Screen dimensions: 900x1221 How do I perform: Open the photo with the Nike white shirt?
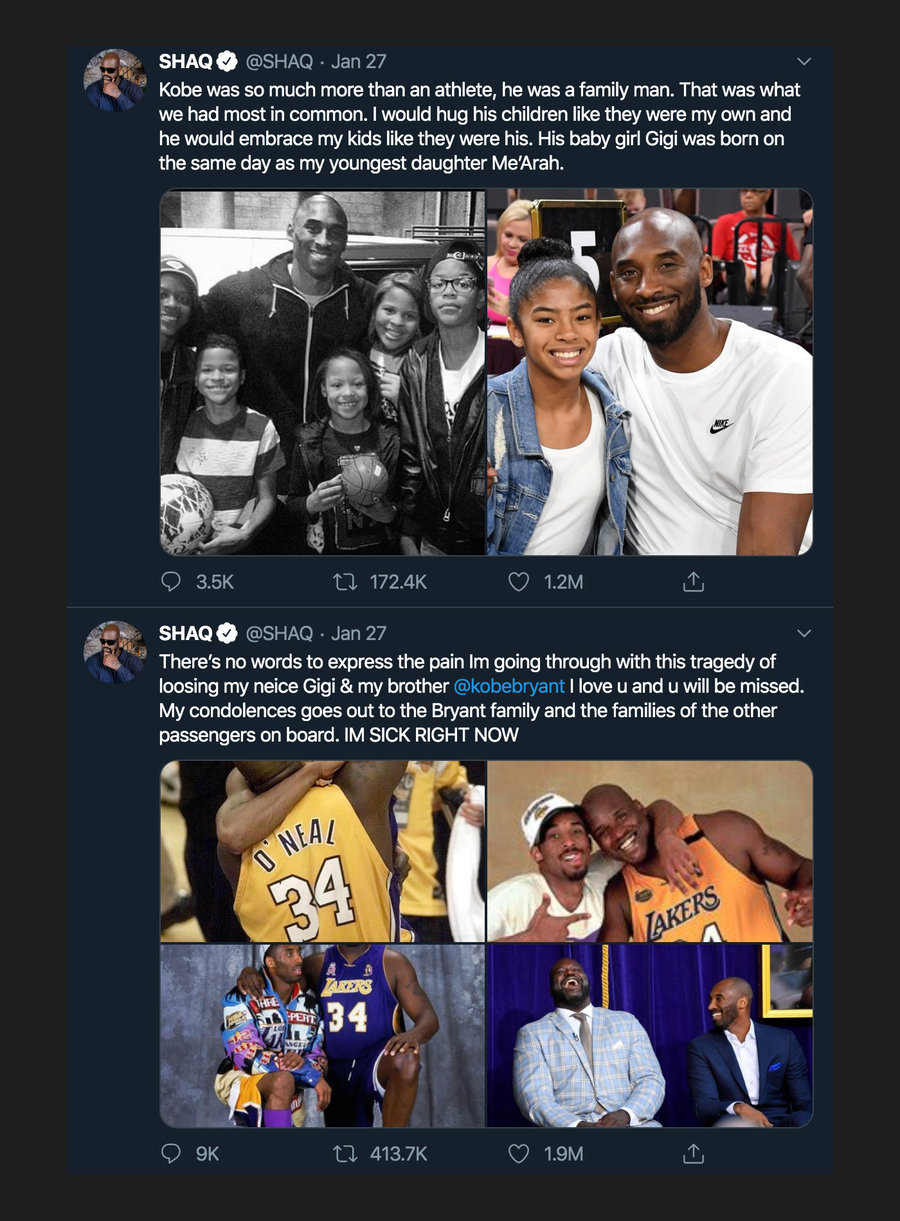tap(650, 372)
